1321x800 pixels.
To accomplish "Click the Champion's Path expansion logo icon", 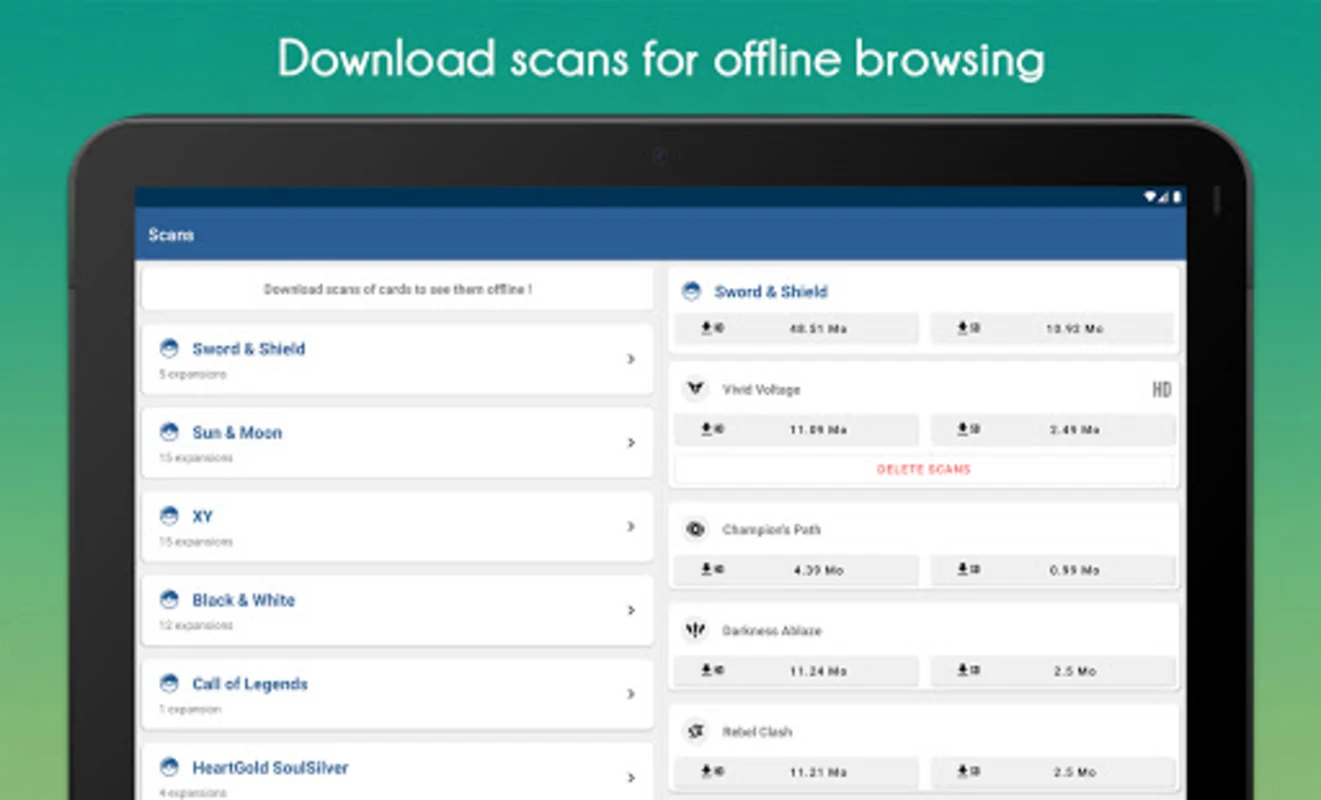I will tap(695, 530).
